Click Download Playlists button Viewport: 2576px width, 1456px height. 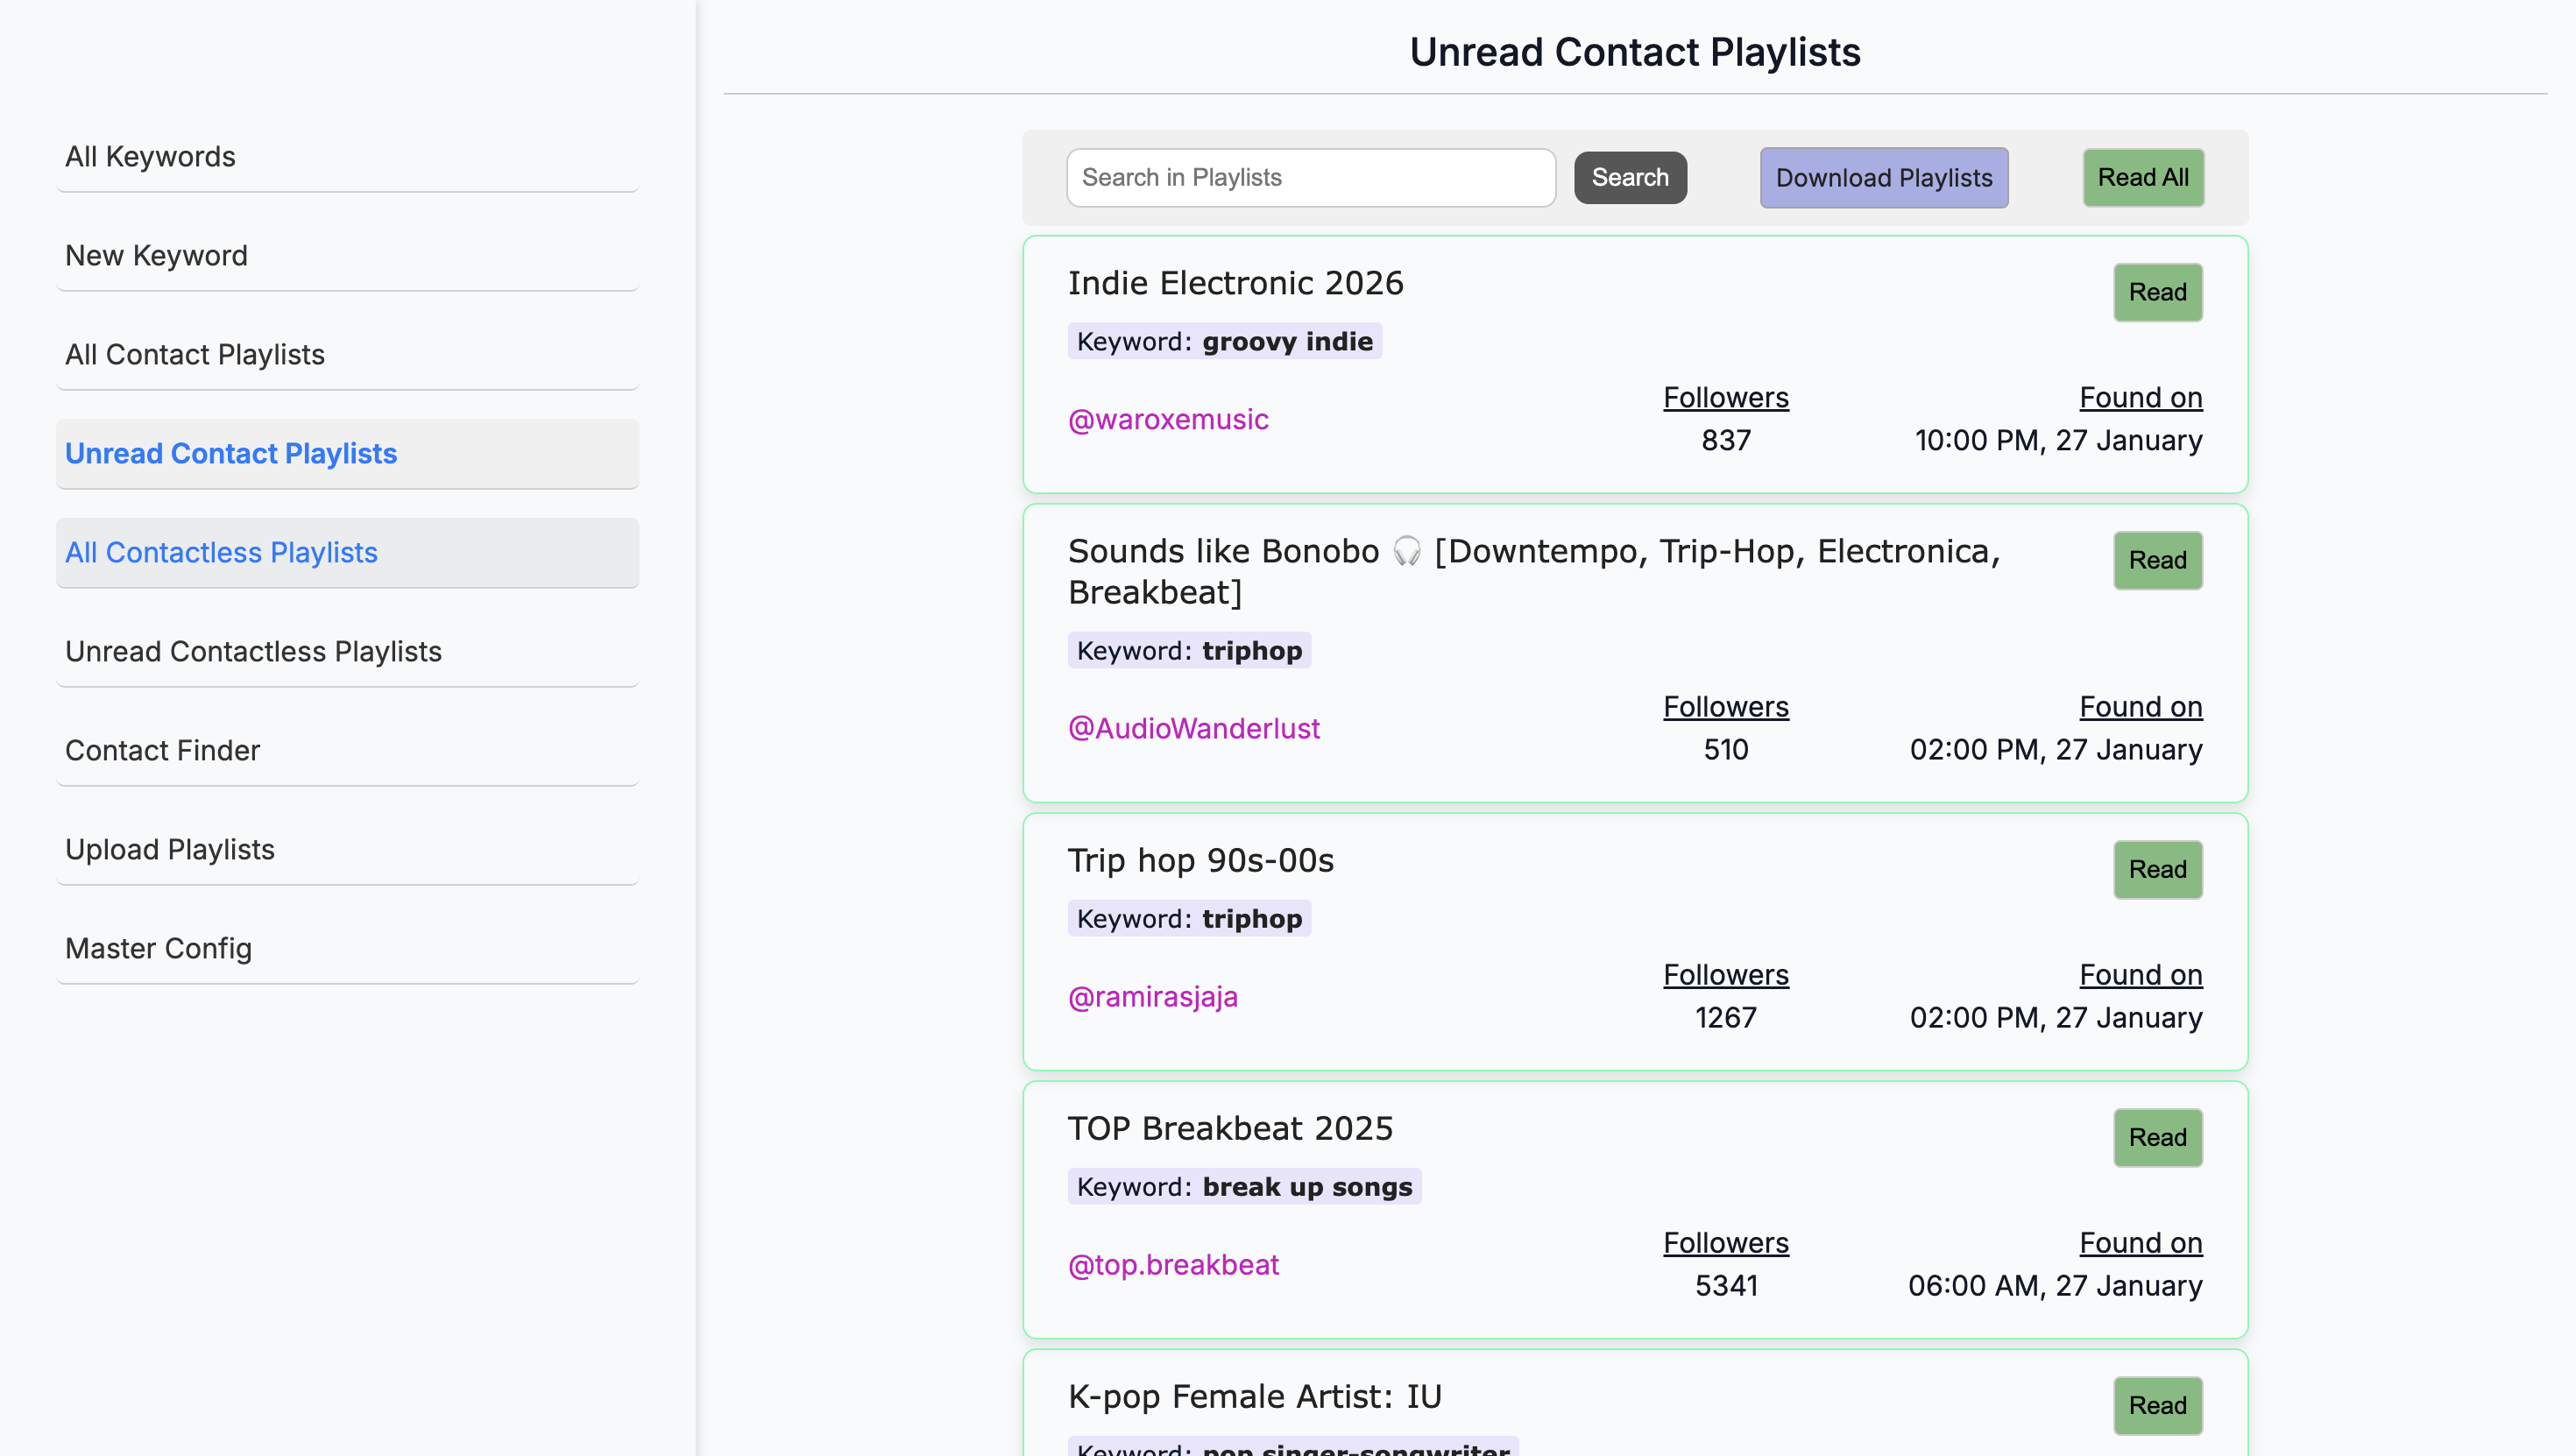click(x=1884, y=178)
